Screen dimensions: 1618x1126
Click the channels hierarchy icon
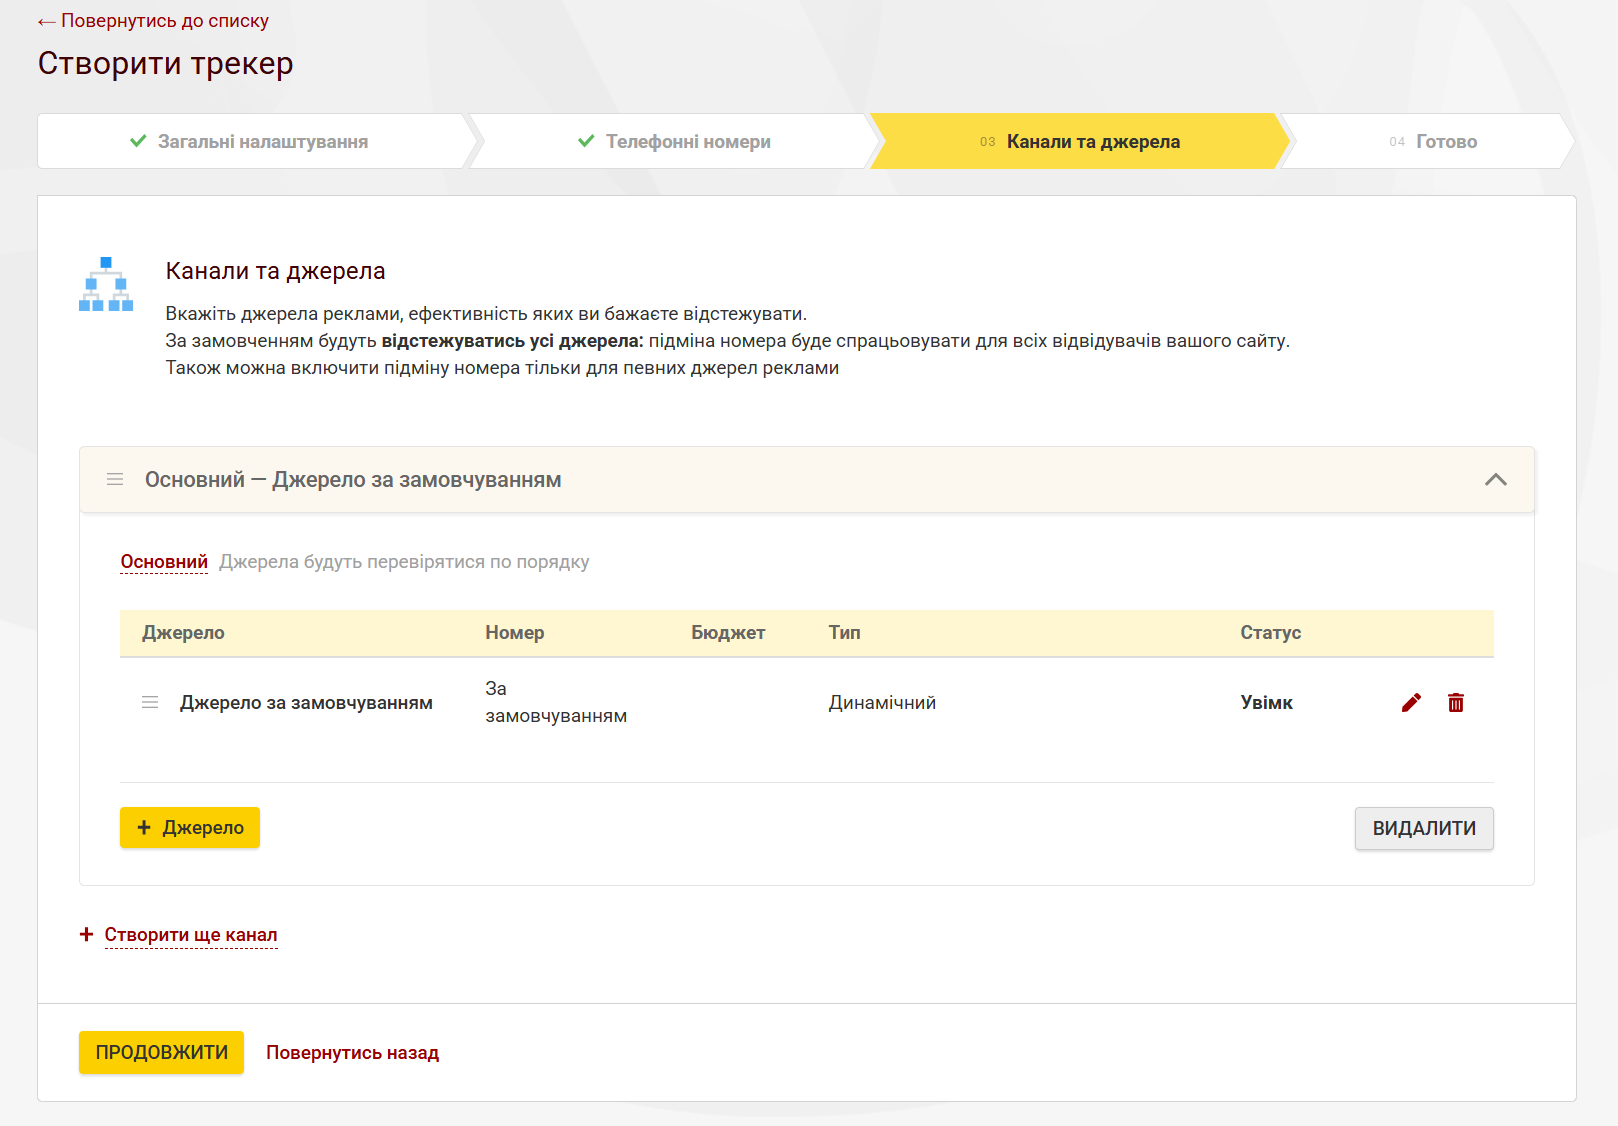[106, 284]
